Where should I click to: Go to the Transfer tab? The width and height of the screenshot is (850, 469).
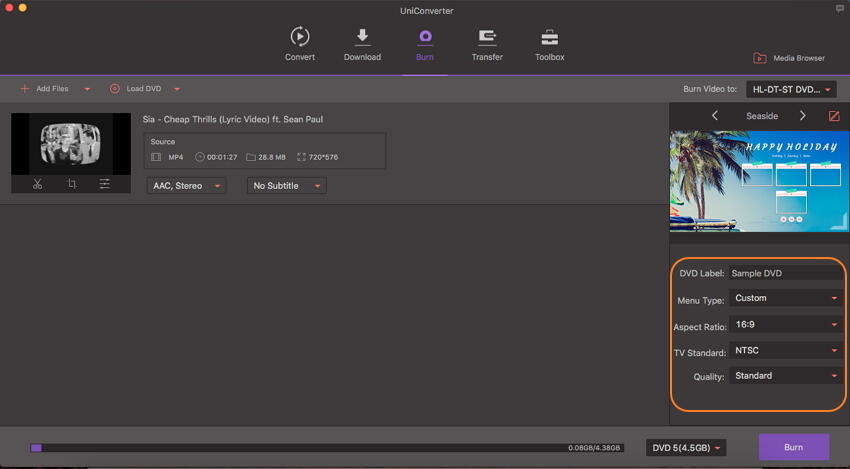click(x=487, y=44)
